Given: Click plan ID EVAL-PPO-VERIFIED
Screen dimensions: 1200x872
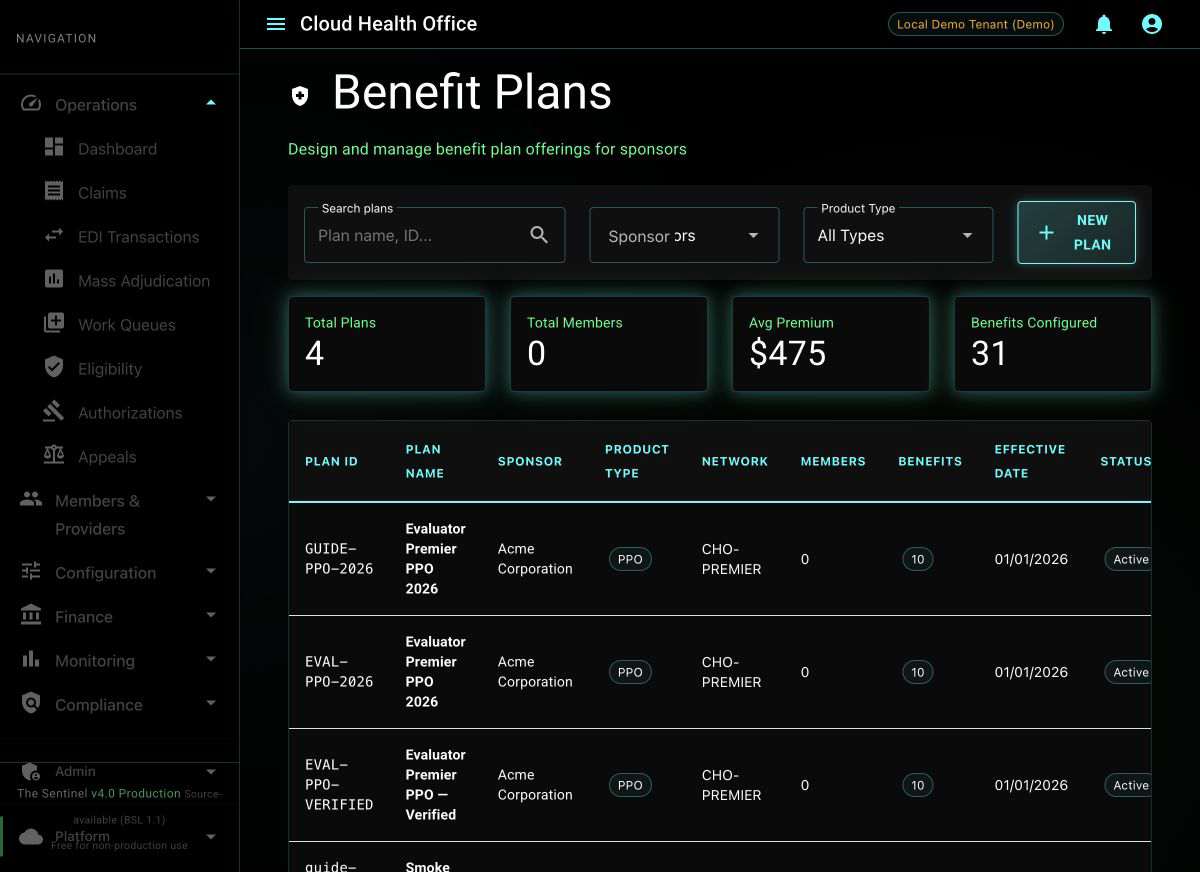Looking at the screenshot, I should [339, 784].
